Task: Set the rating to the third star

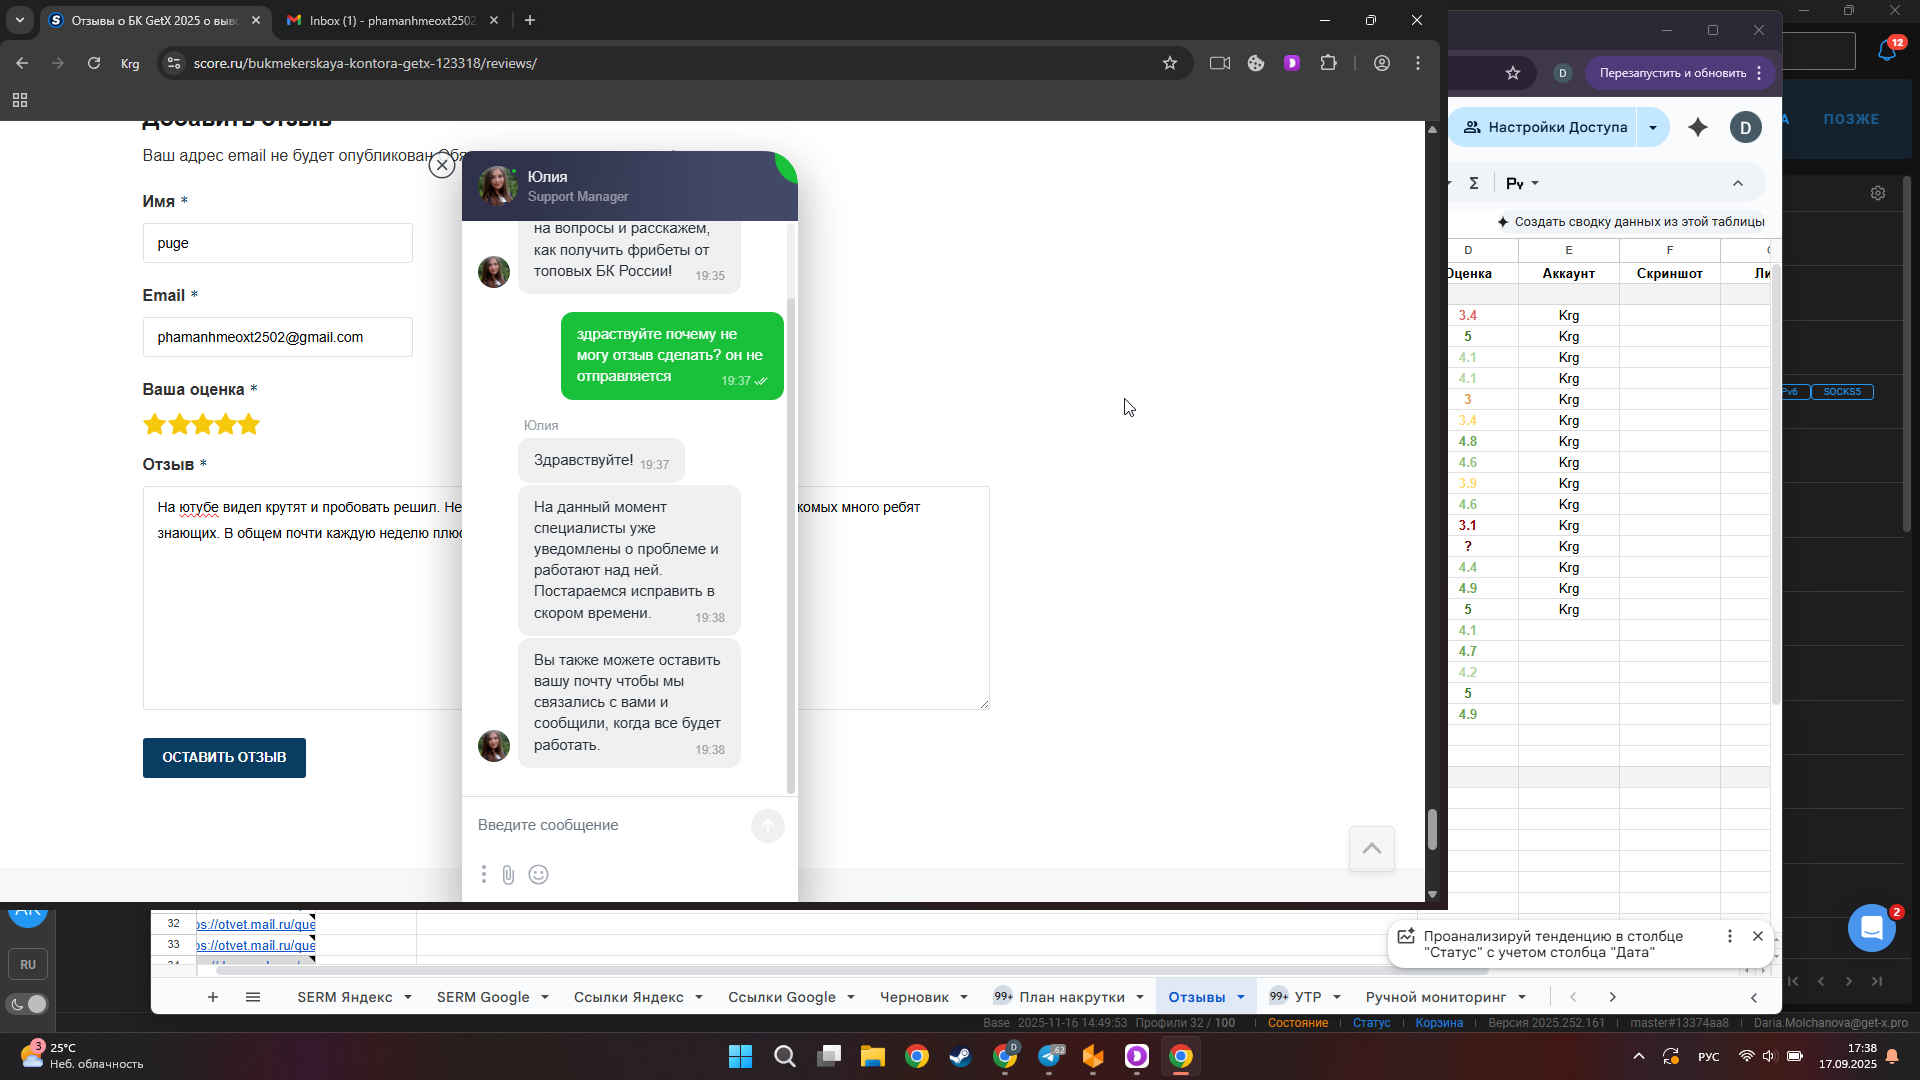Action: [x=202, y=424]
